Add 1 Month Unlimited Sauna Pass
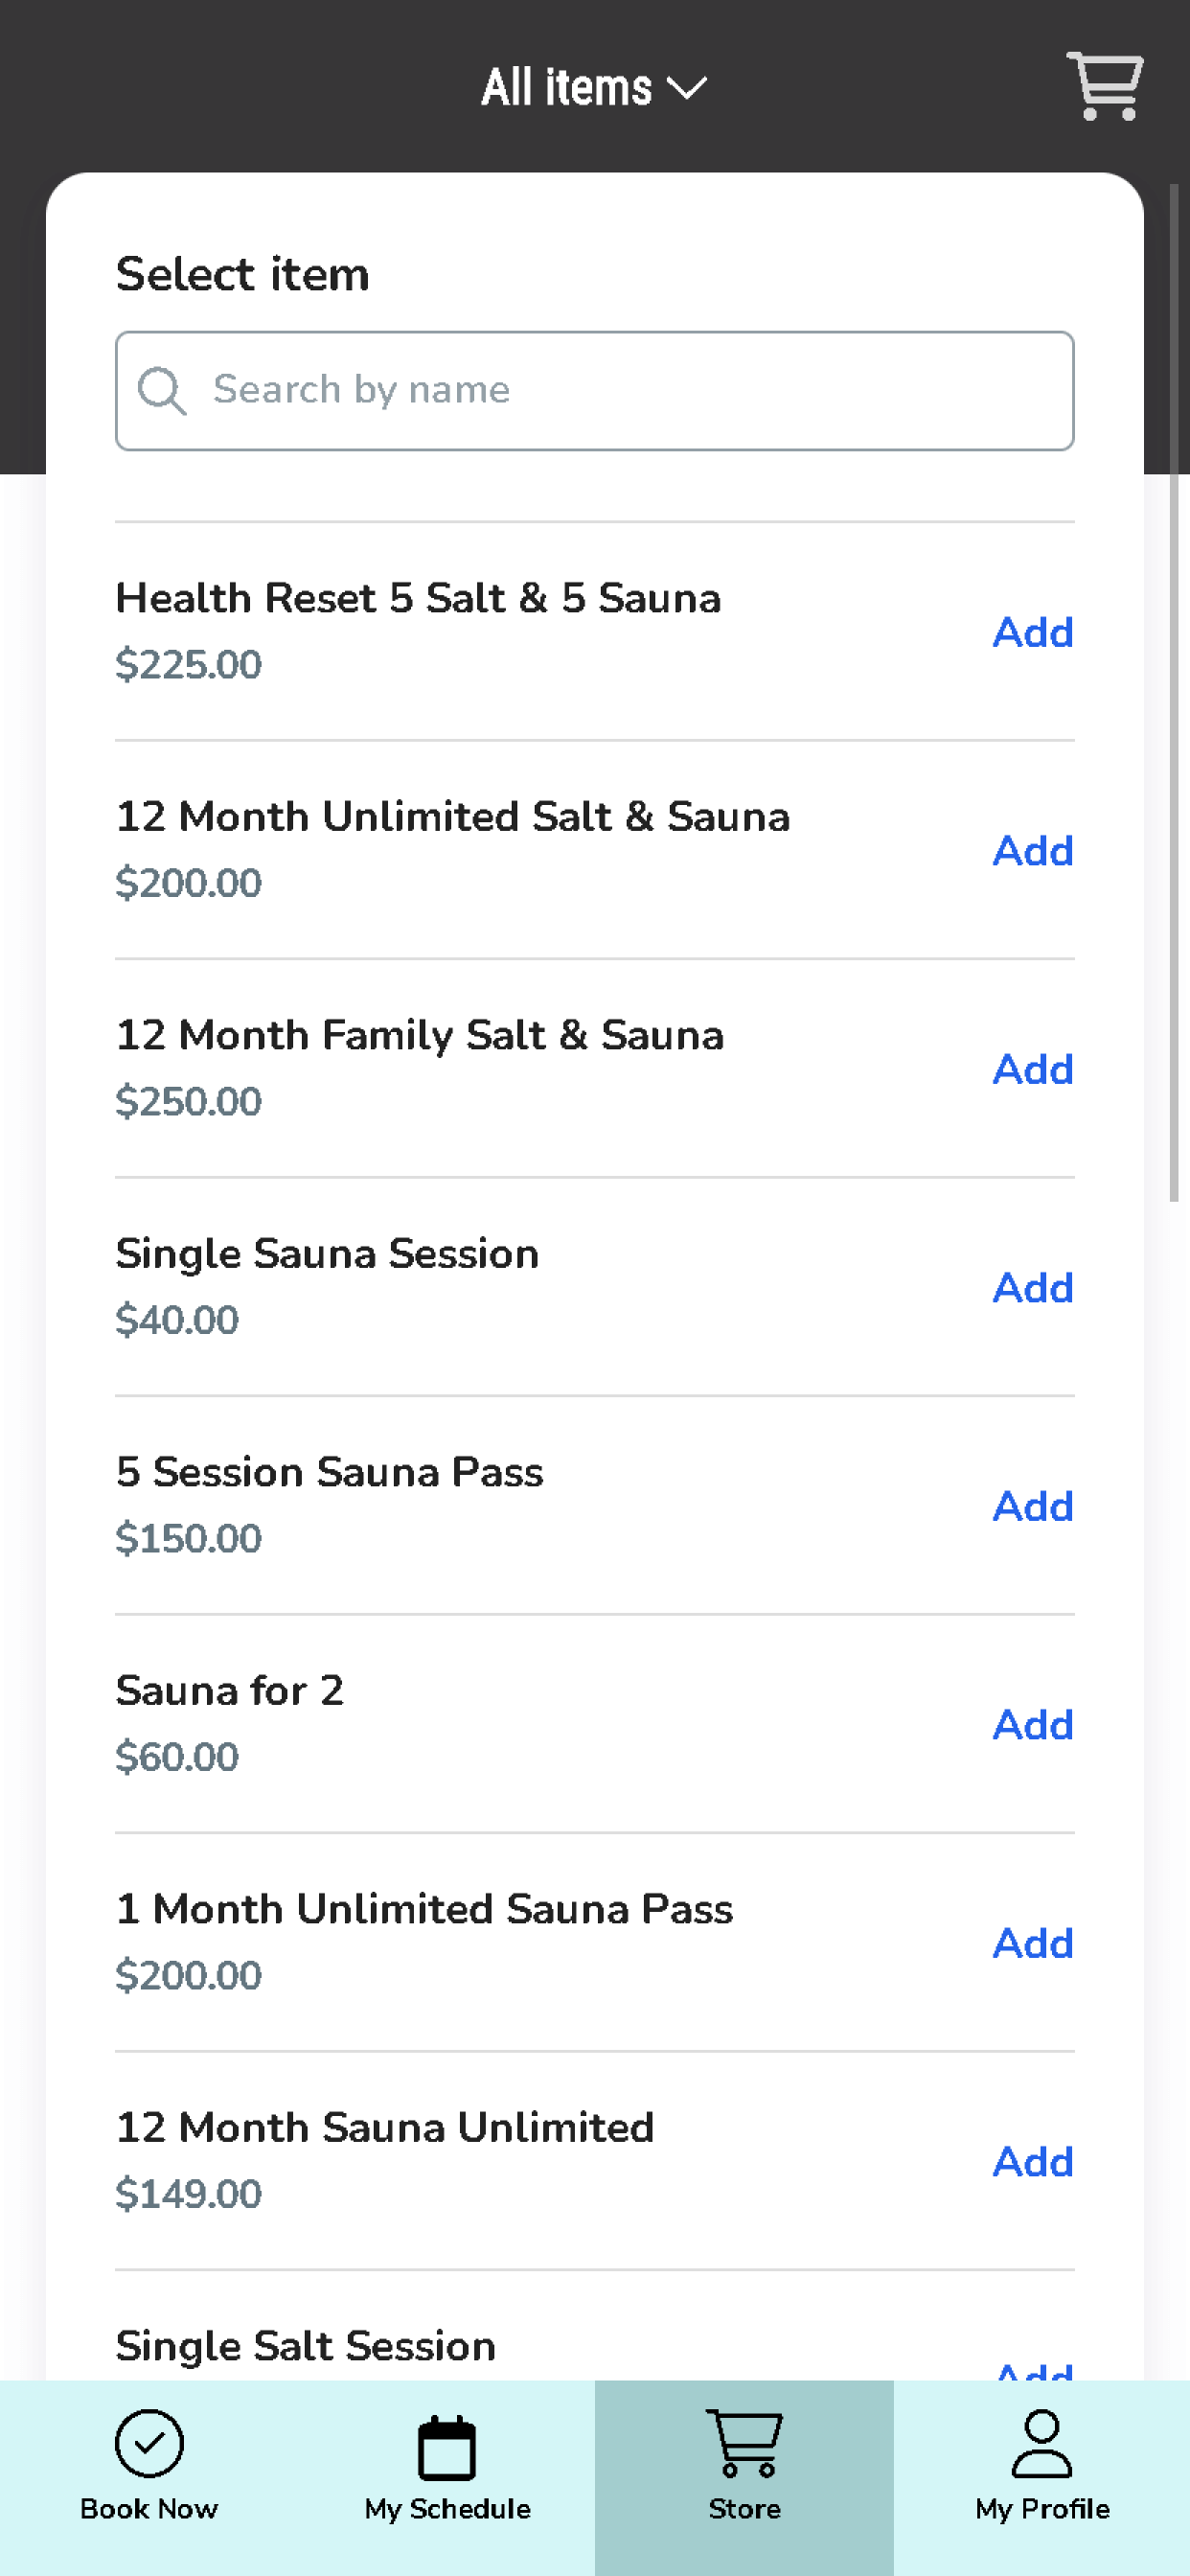This screenshot has width=1190, height=2576. 1033,1943
